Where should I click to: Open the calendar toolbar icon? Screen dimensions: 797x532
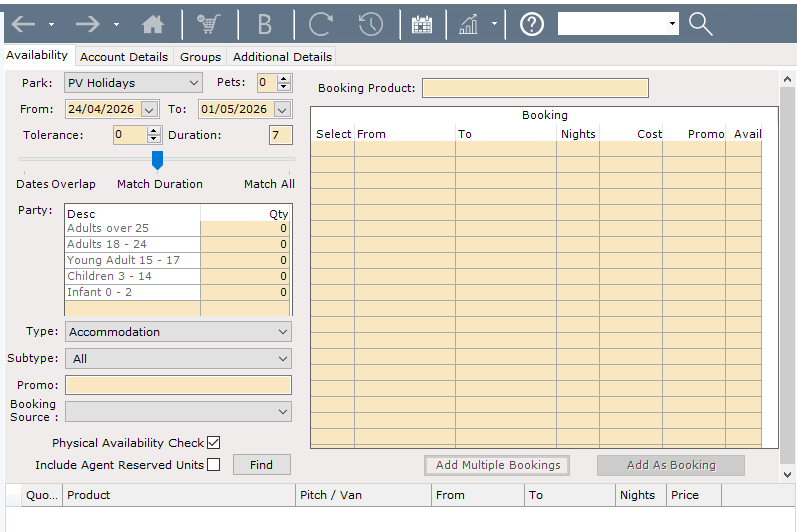coord(422,24)
